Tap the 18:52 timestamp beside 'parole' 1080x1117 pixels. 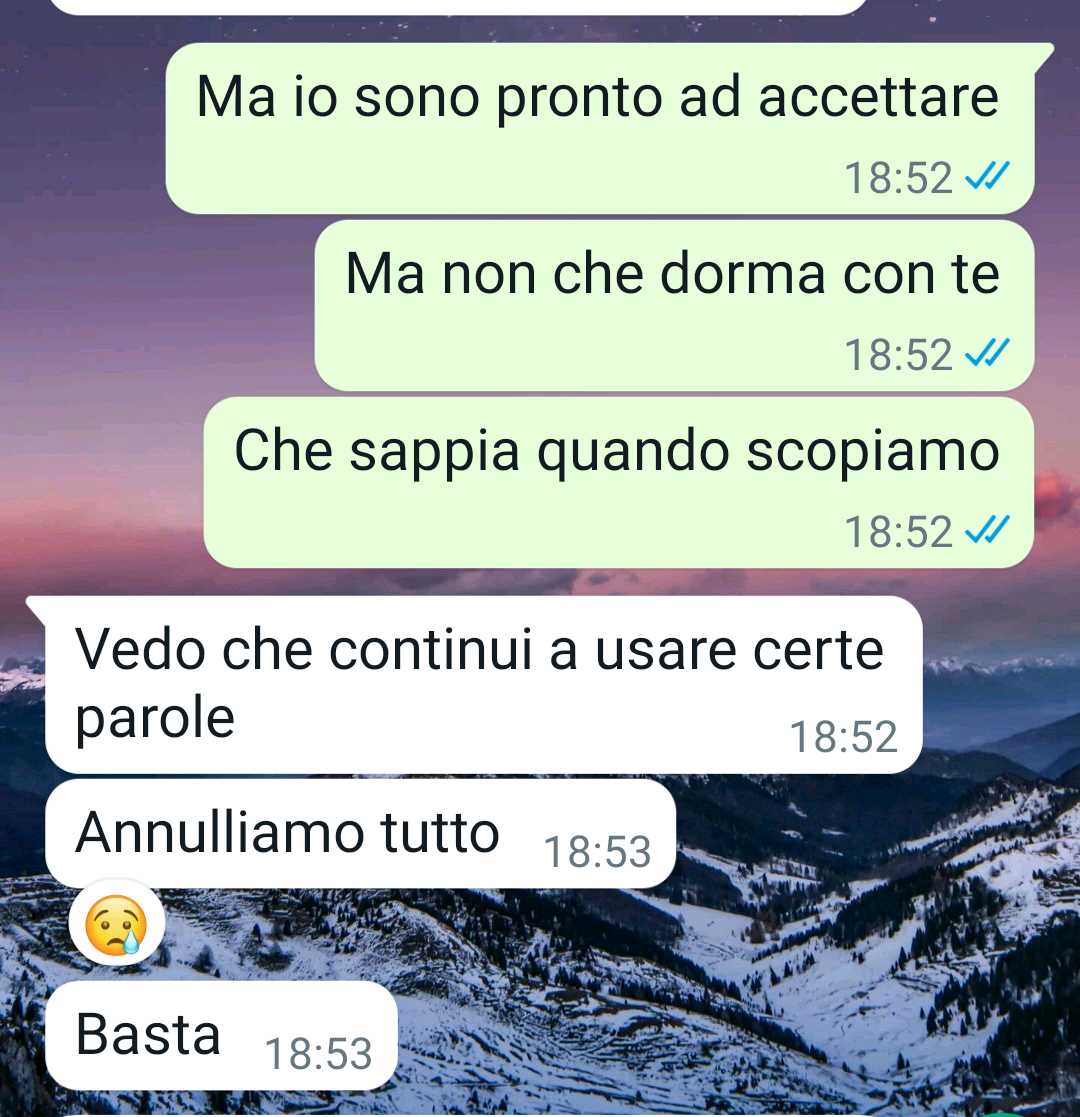[843, 737]
